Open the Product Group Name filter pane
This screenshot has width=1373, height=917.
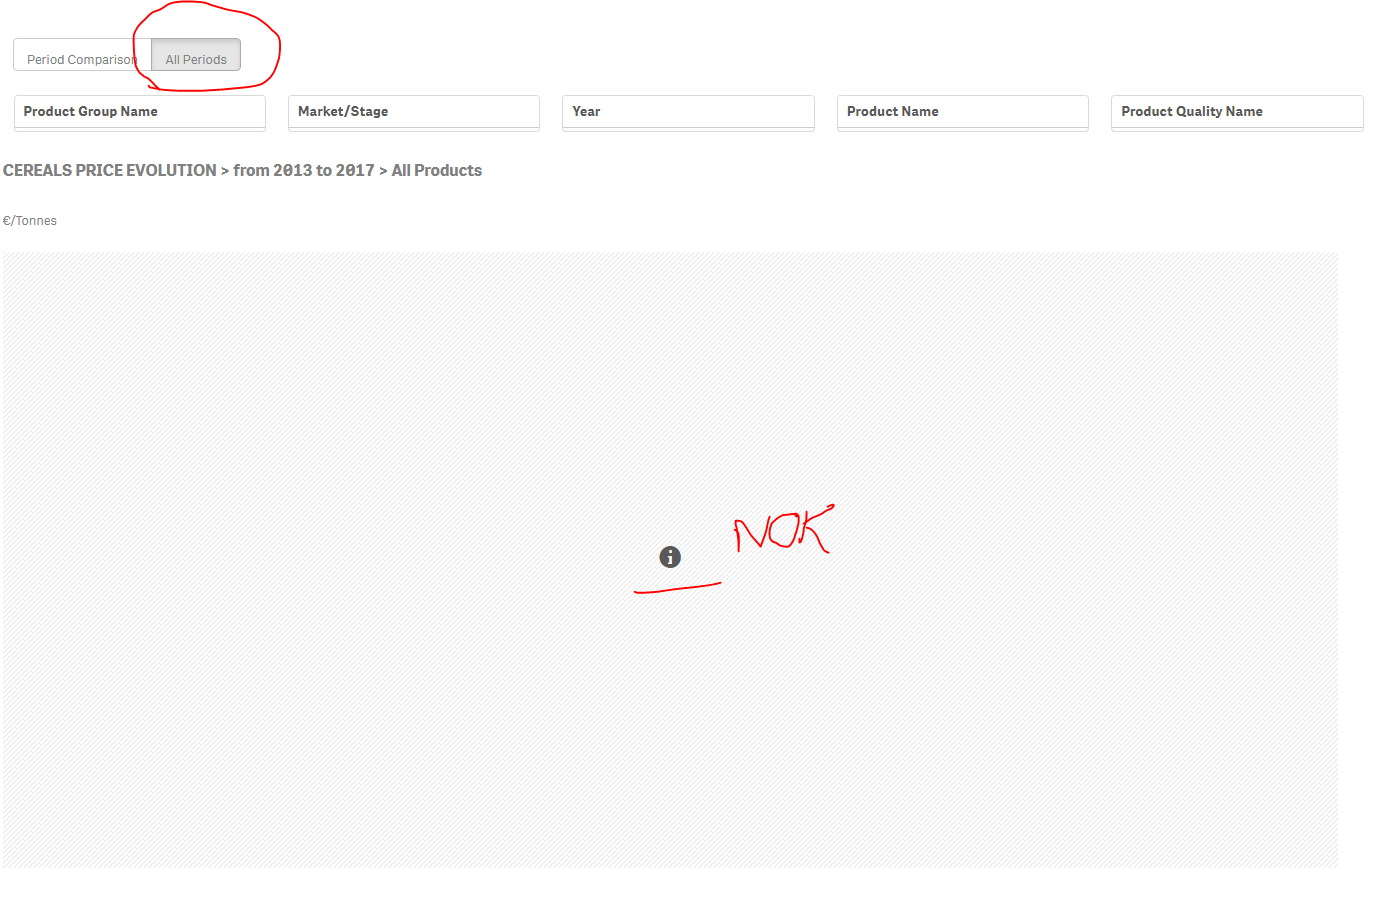139,111
